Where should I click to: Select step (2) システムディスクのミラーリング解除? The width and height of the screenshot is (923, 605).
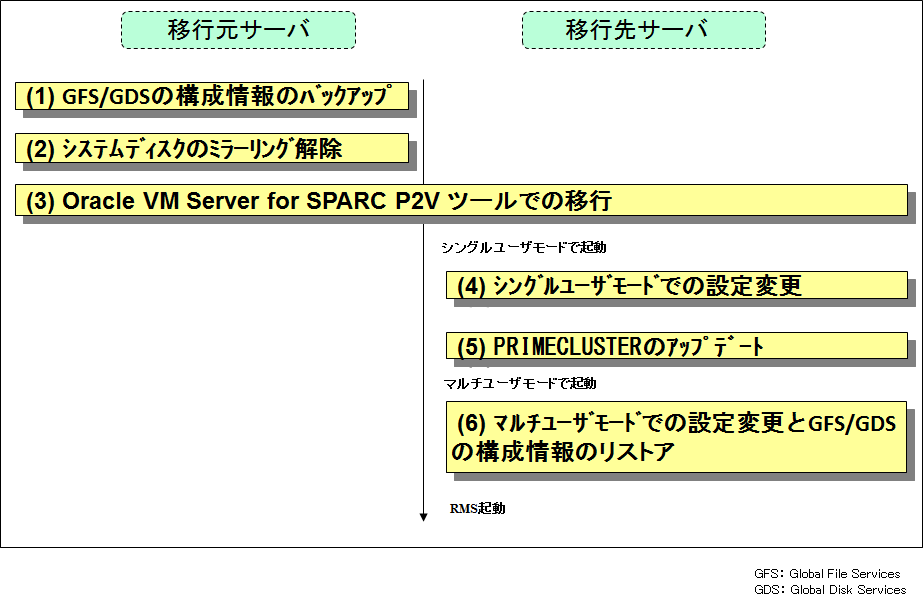212,148
